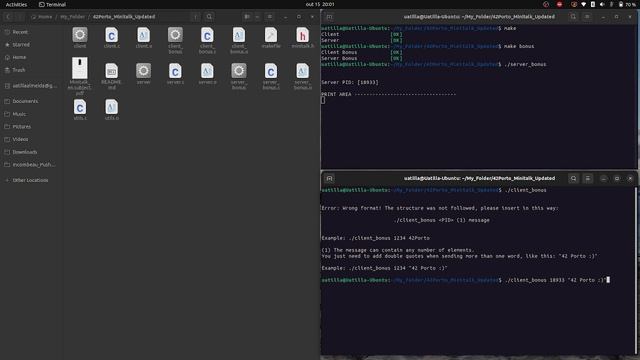Open Documents folder in sidebar

[32, 101]
